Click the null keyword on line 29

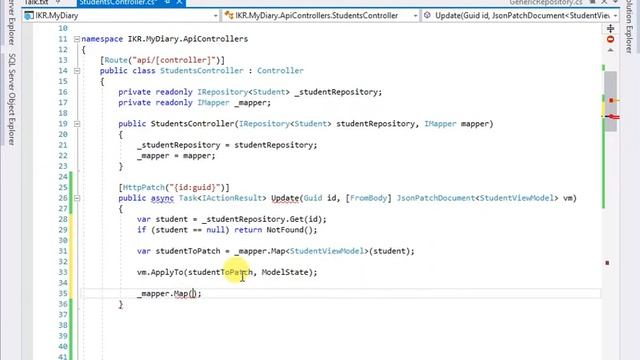click(216, 230)
